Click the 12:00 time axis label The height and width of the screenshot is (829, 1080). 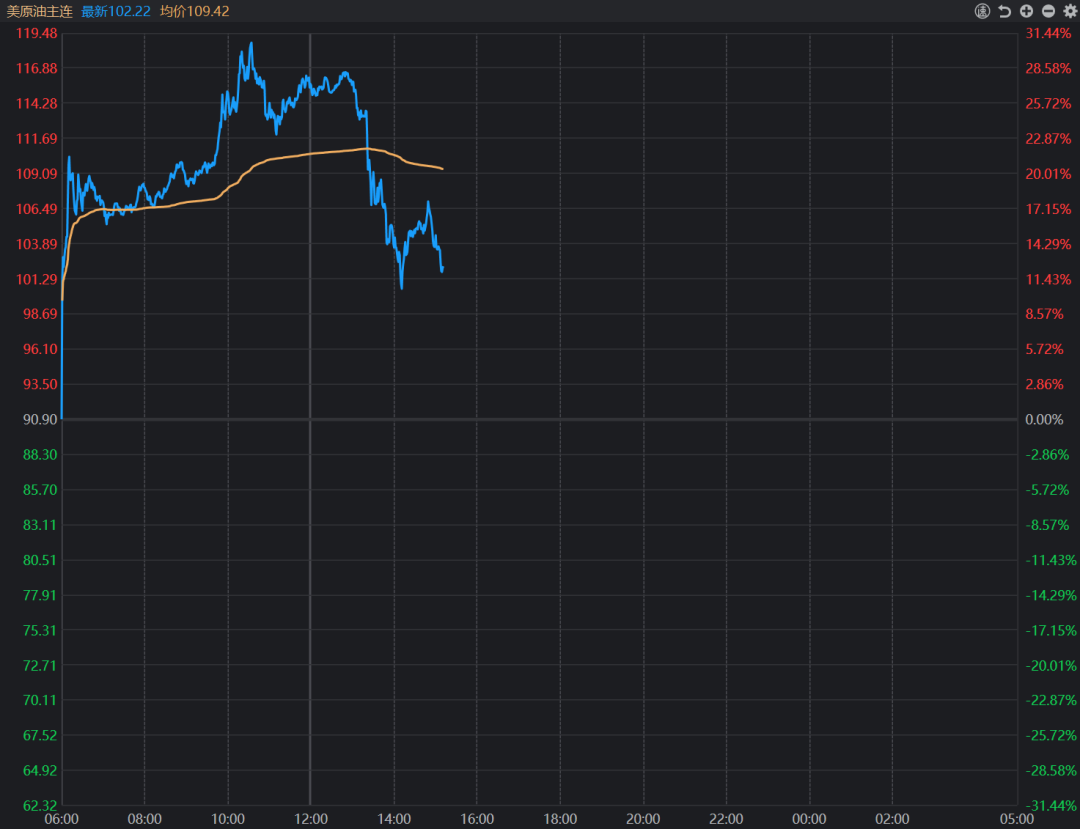(x=311, y=819)
